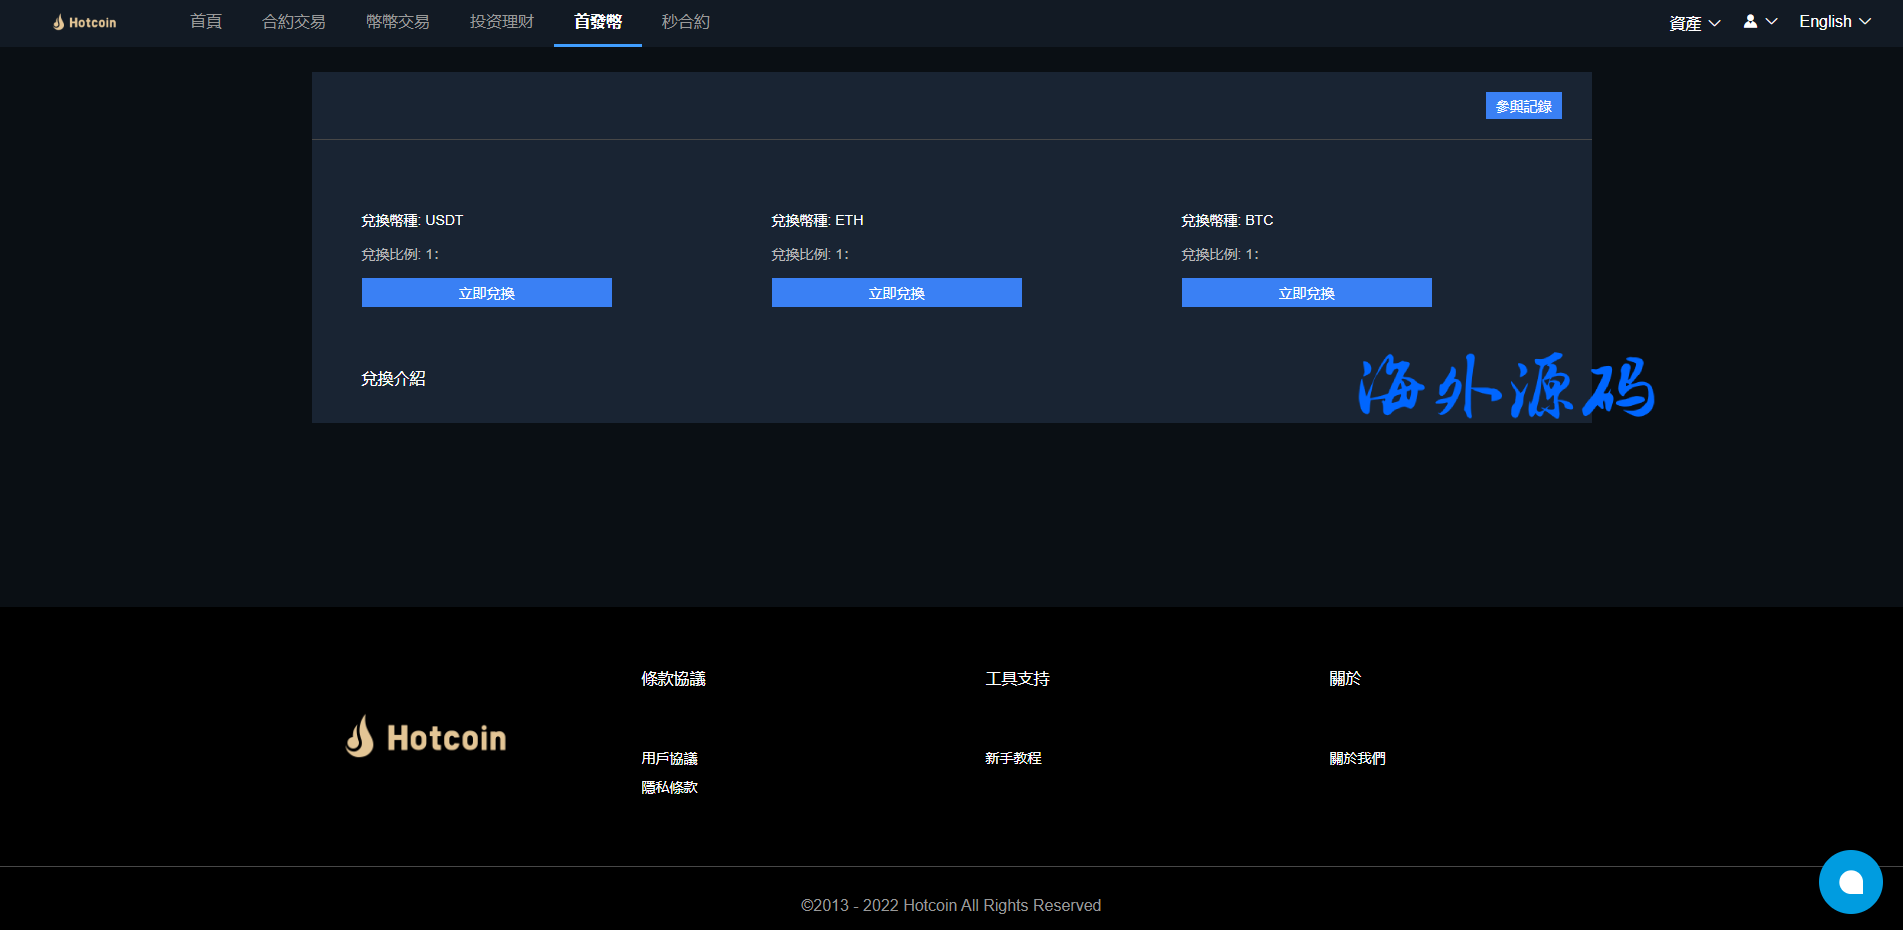
Task: Go to the 首頁 home tab
Action: click(206, 22)
